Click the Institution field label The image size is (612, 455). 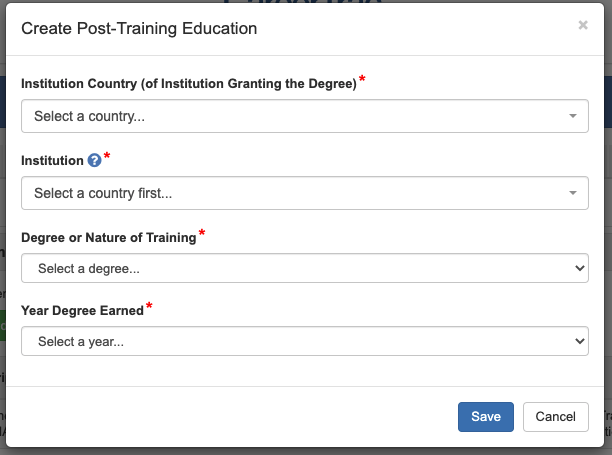click(x=52, y=161)
